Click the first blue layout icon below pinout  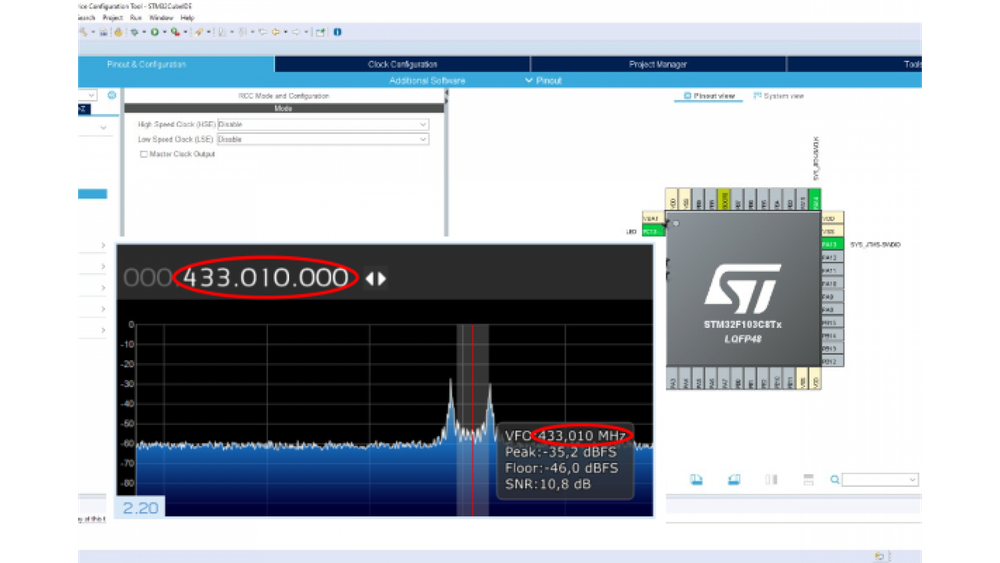(x=696, y=480)
